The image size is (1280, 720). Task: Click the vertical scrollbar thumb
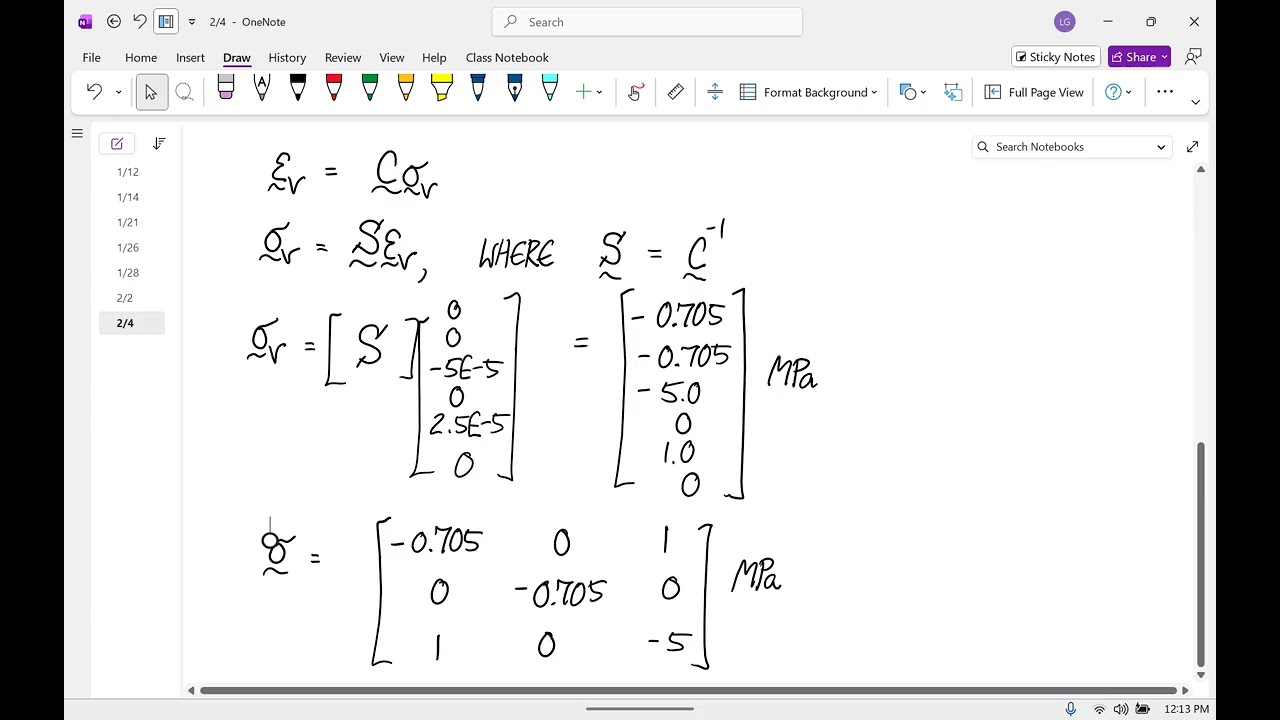(x=1200, y=554)
